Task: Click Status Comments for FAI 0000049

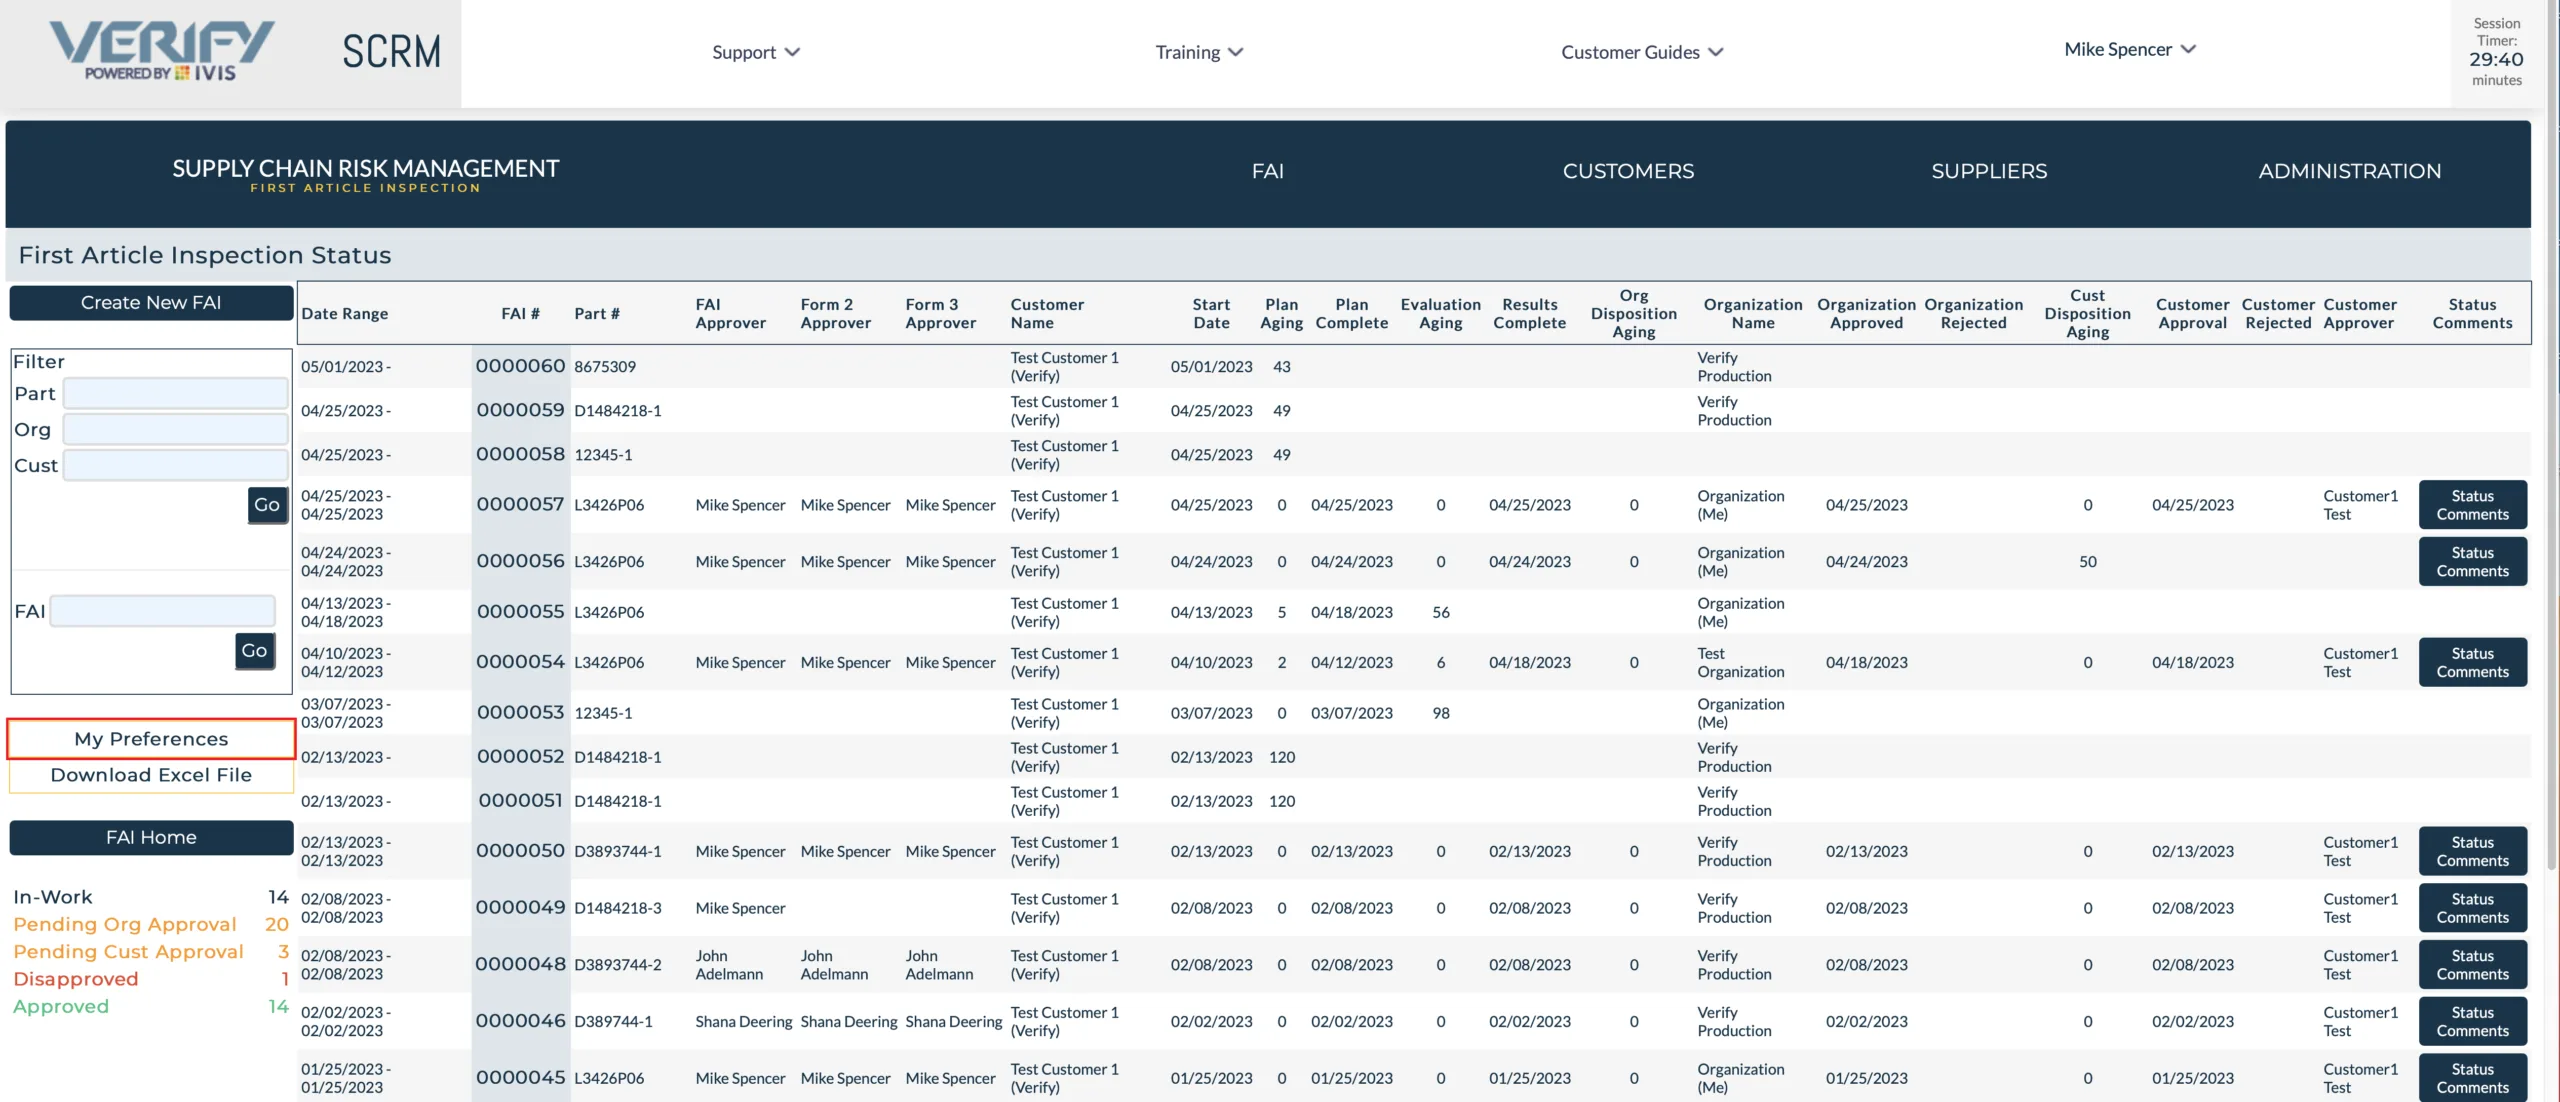Action: pos(2472,908)
